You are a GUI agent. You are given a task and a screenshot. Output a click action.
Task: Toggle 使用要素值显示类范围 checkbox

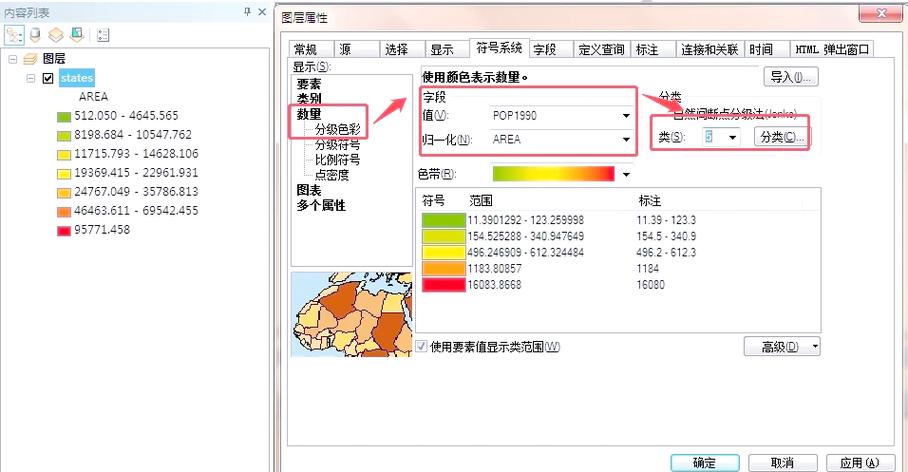[x=422, y=346]
